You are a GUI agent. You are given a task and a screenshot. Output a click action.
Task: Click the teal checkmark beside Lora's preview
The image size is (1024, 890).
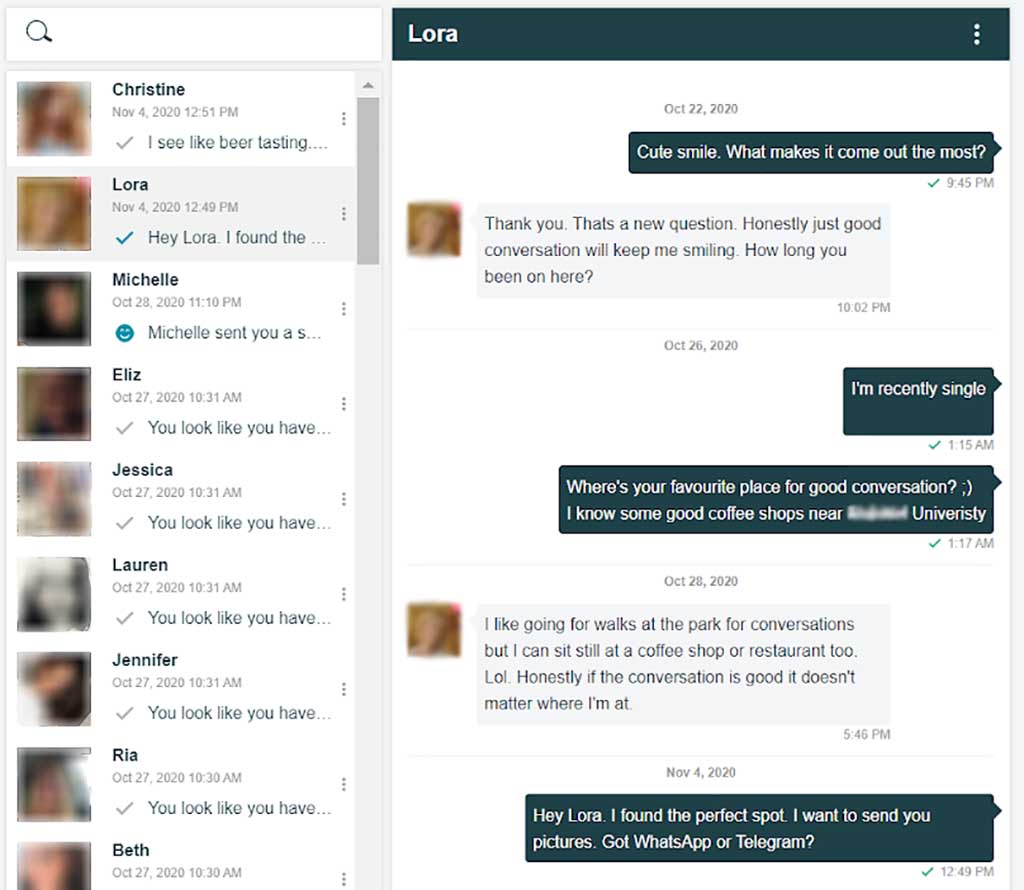121,238
